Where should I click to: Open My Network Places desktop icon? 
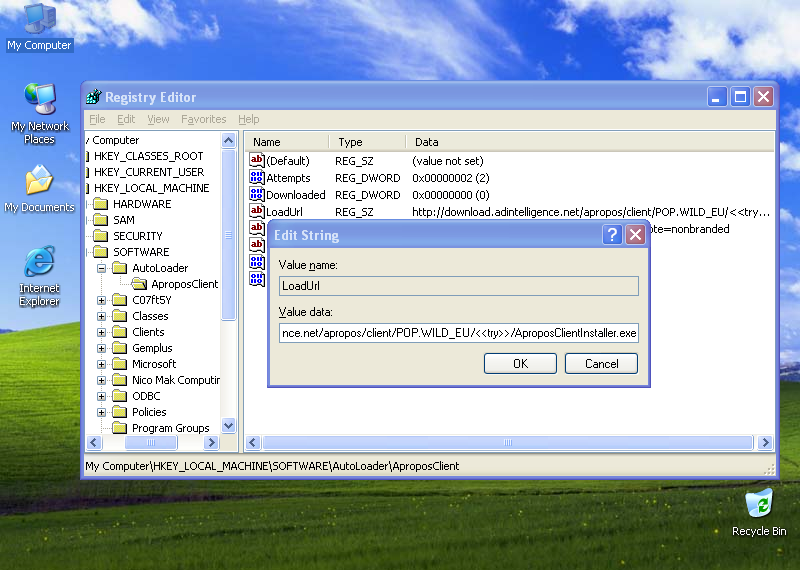click(39, 114)
